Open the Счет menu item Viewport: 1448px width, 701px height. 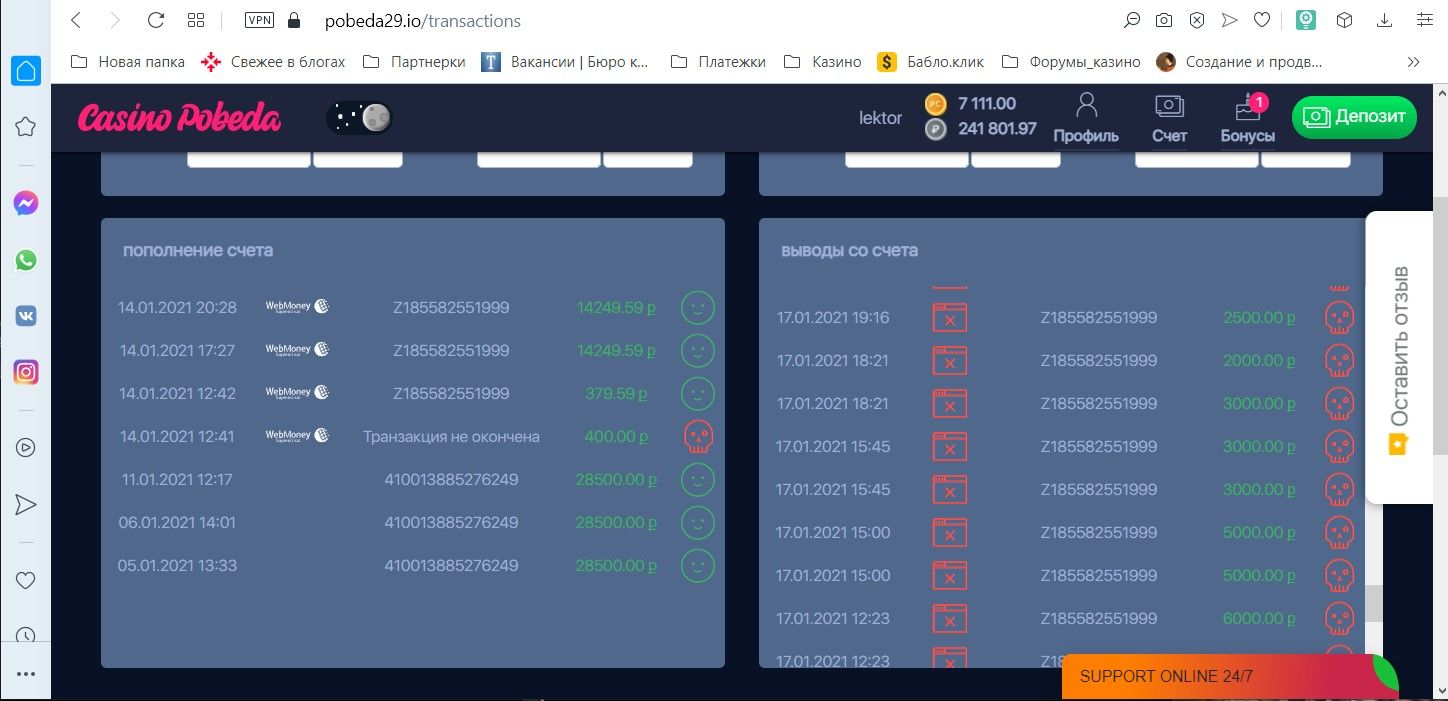point(1169,118)
